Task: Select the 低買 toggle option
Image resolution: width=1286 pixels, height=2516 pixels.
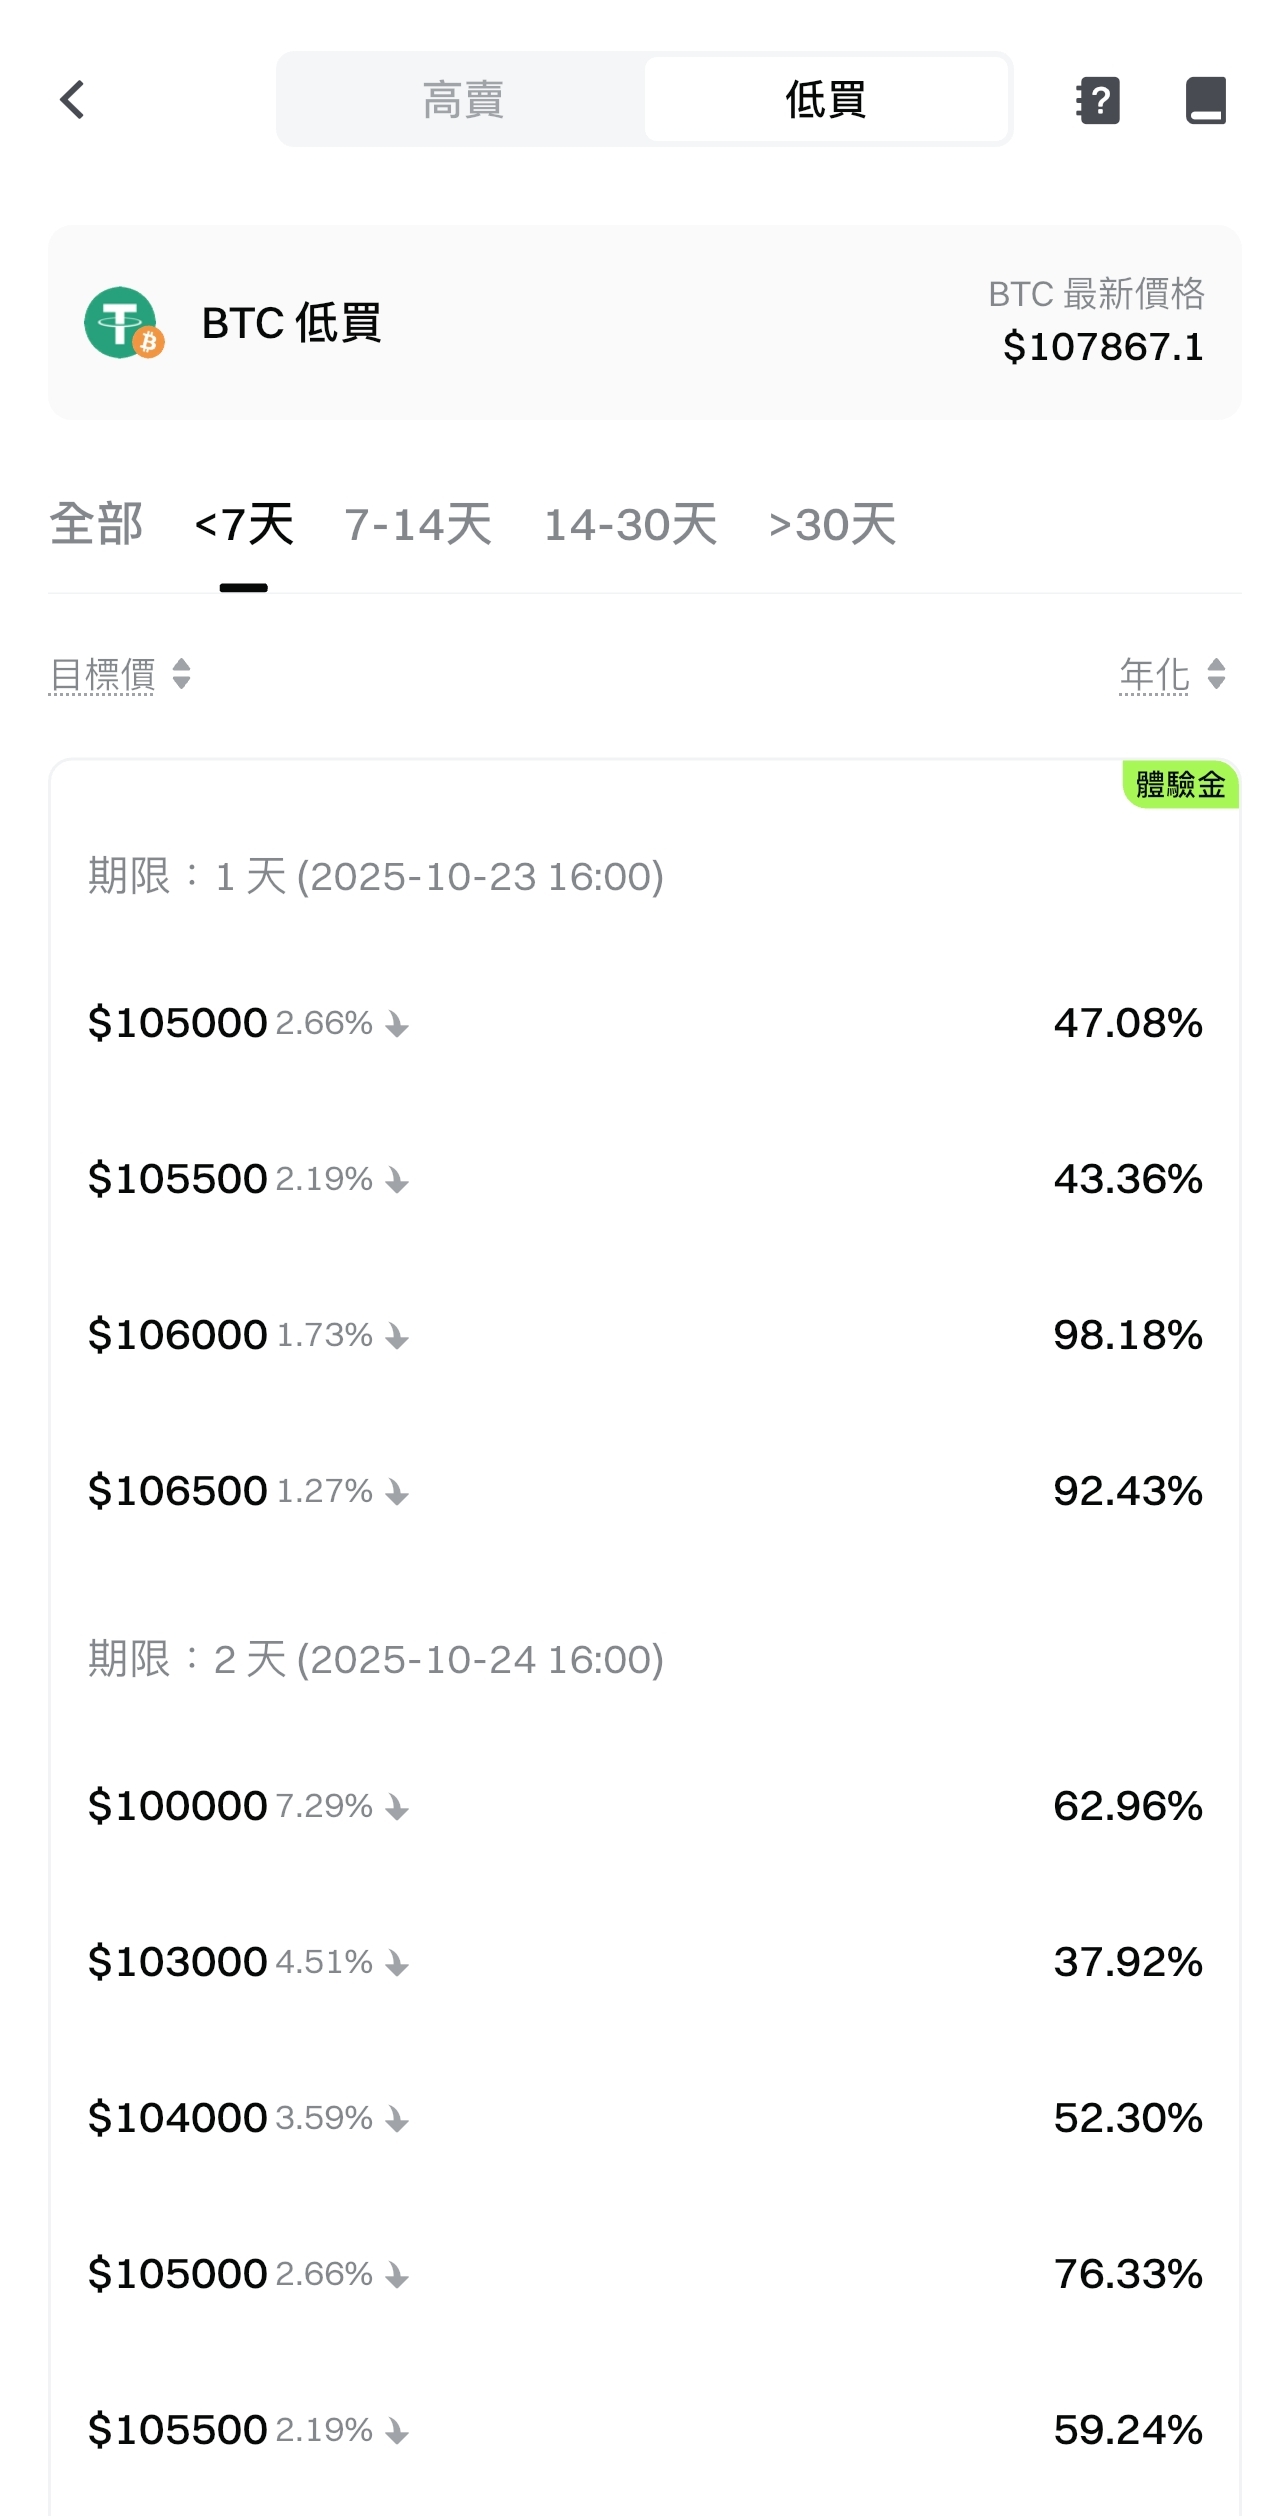Action: (826, 100)
